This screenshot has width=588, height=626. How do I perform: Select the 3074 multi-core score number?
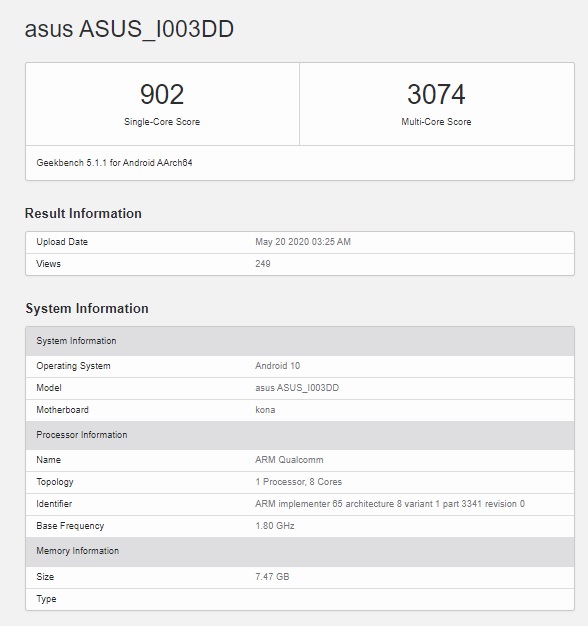(436, 95)
